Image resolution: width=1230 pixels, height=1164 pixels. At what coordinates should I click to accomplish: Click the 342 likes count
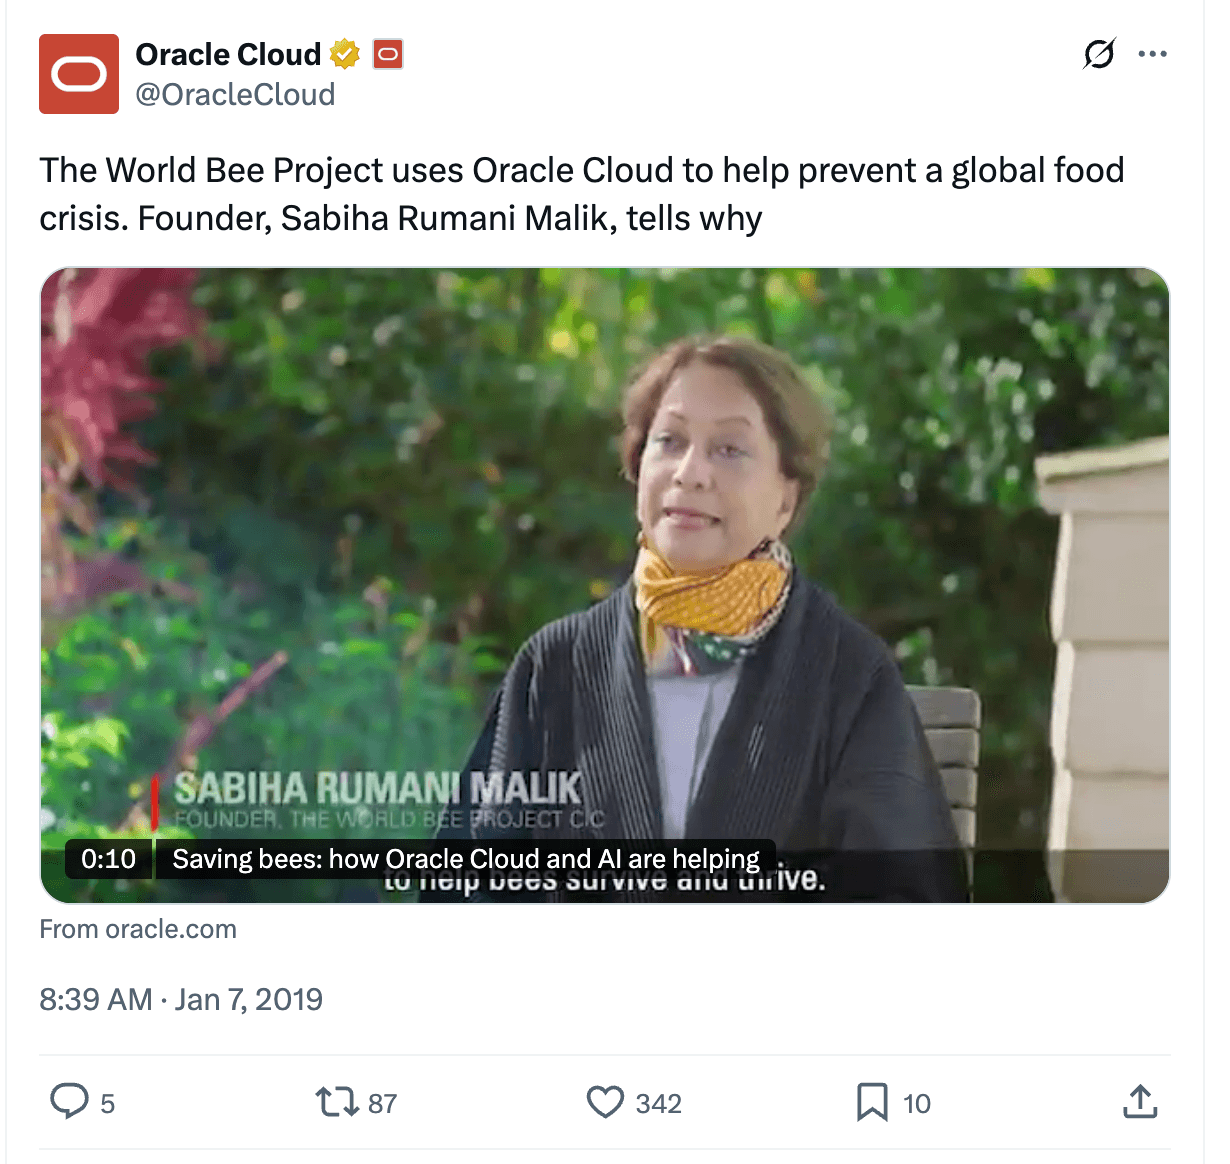point(658,1104)
